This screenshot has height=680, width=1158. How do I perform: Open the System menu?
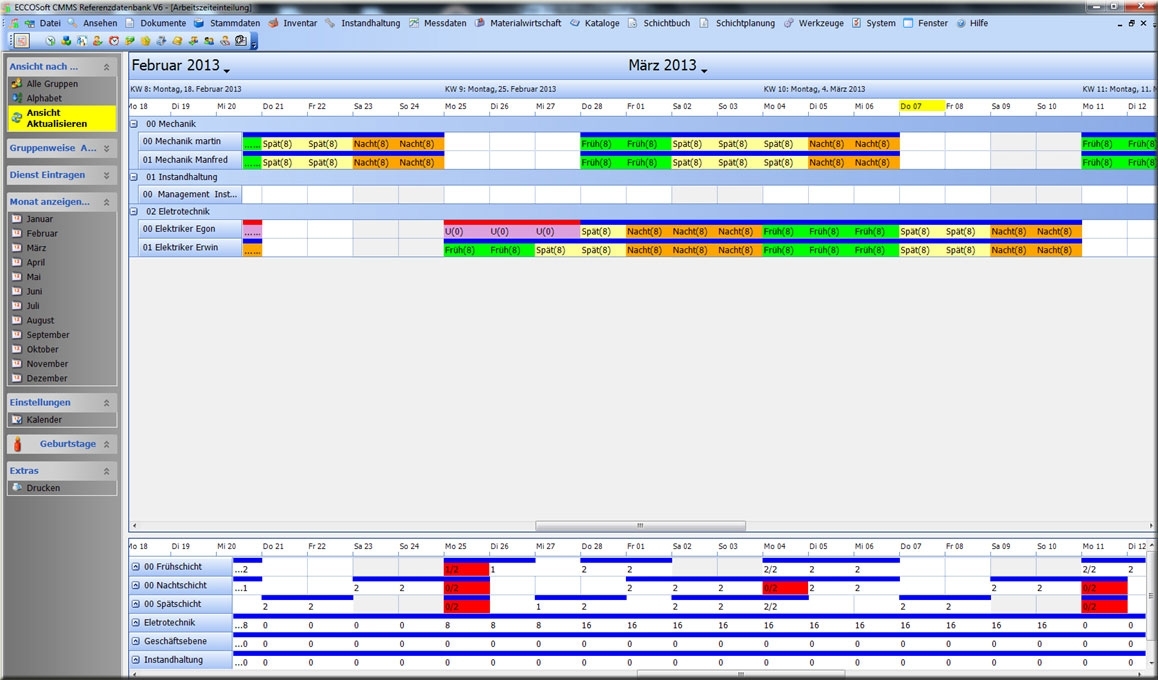pos(881,23)
